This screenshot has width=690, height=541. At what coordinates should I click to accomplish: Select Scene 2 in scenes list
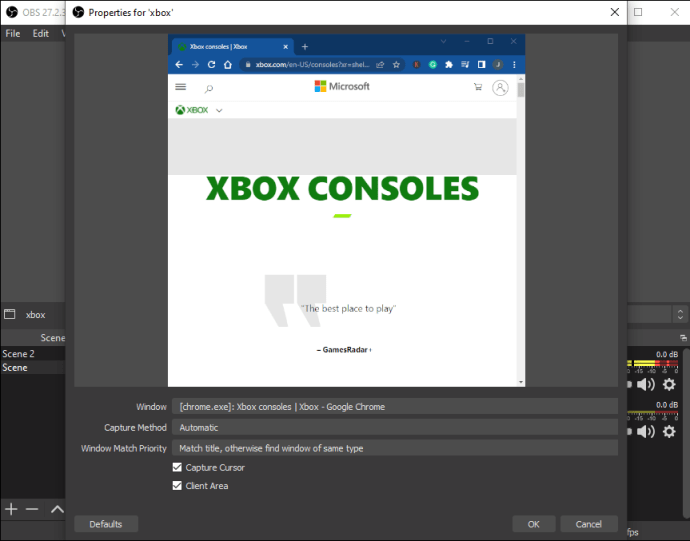pyautogui.click(x=33, y=354)
